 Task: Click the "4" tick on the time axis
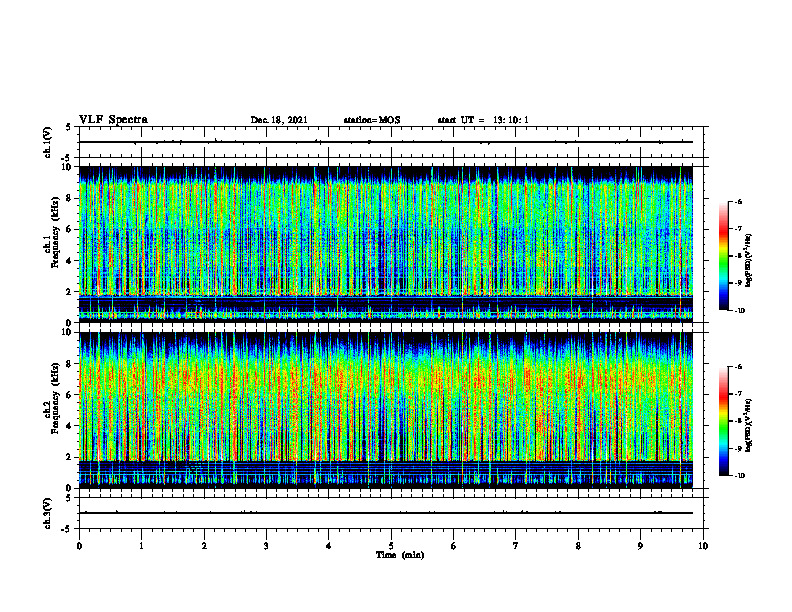click(329, 546)
